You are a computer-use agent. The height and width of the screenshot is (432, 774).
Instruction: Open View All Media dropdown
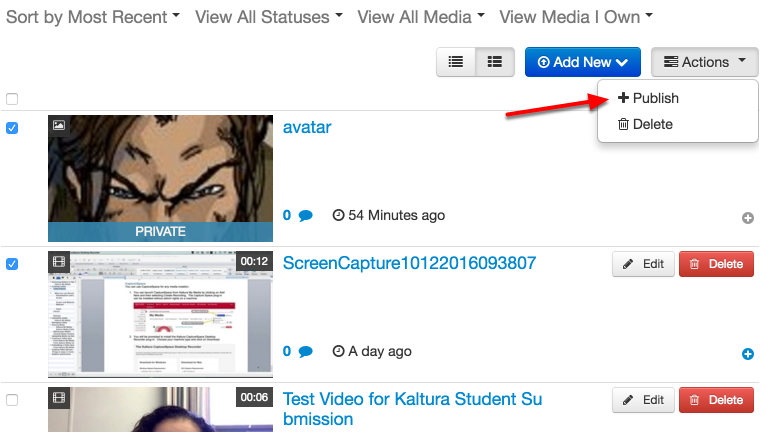[x=421, y=17]
